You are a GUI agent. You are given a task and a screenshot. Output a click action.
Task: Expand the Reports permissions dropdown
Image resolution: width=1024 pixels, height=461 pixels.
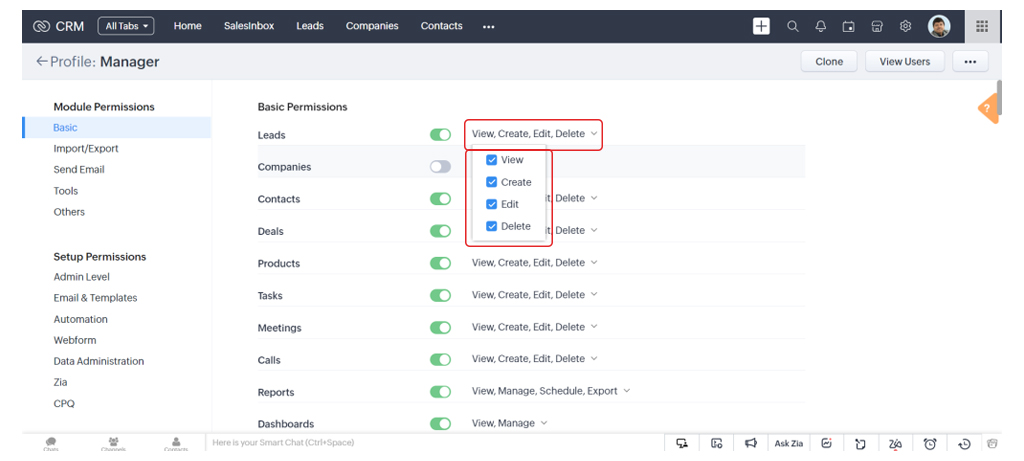point(626,391)
